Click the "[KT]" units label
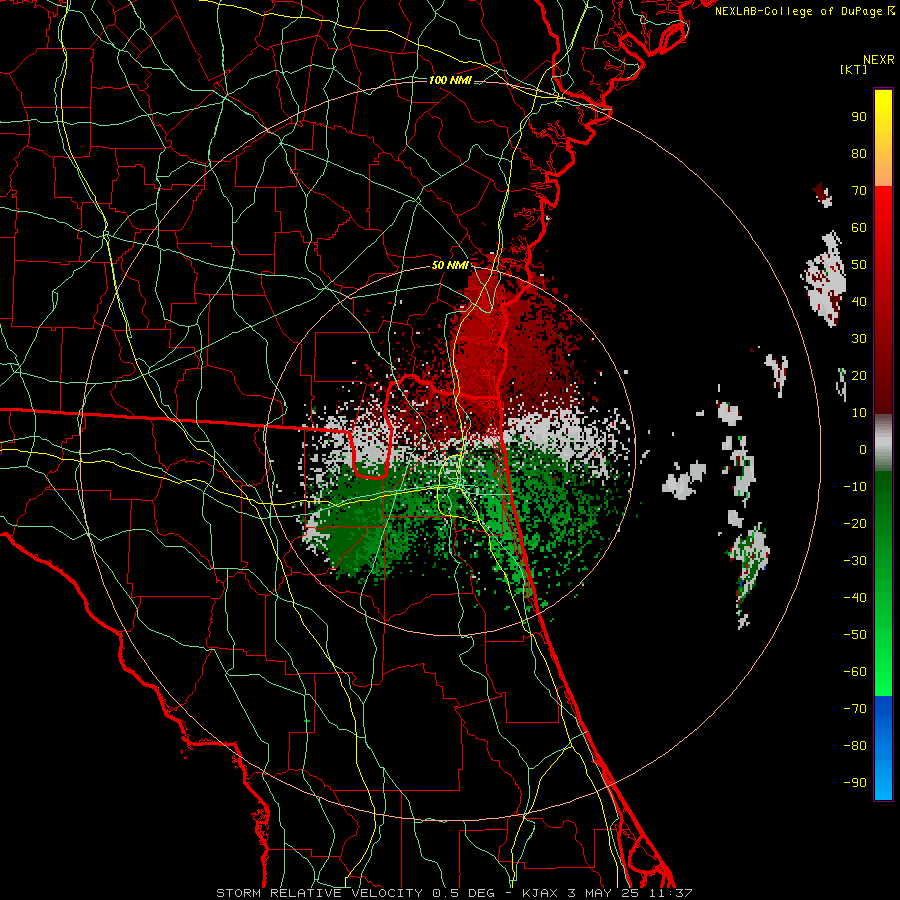This screenshot has height=900, width=900. [x=853, y=69]
